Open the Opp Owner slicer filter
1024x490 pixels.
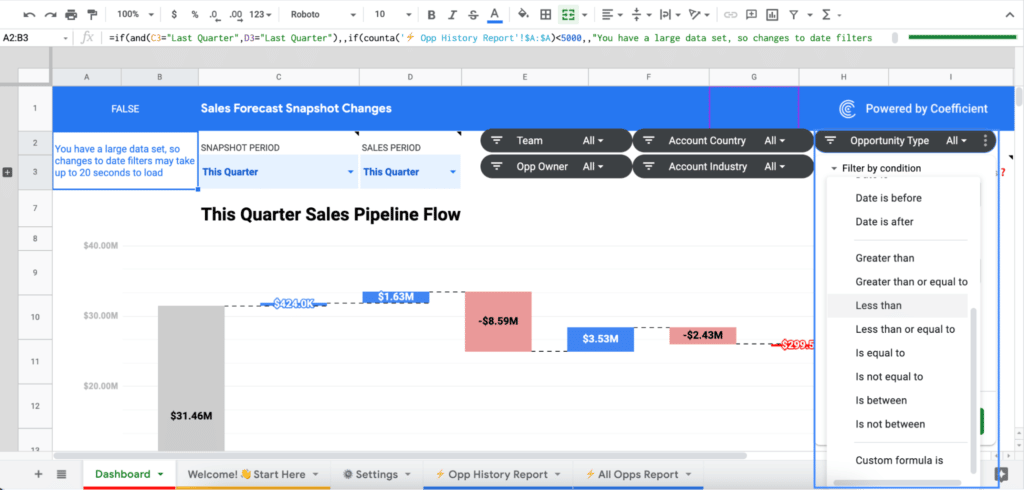[x=556, y=167]
